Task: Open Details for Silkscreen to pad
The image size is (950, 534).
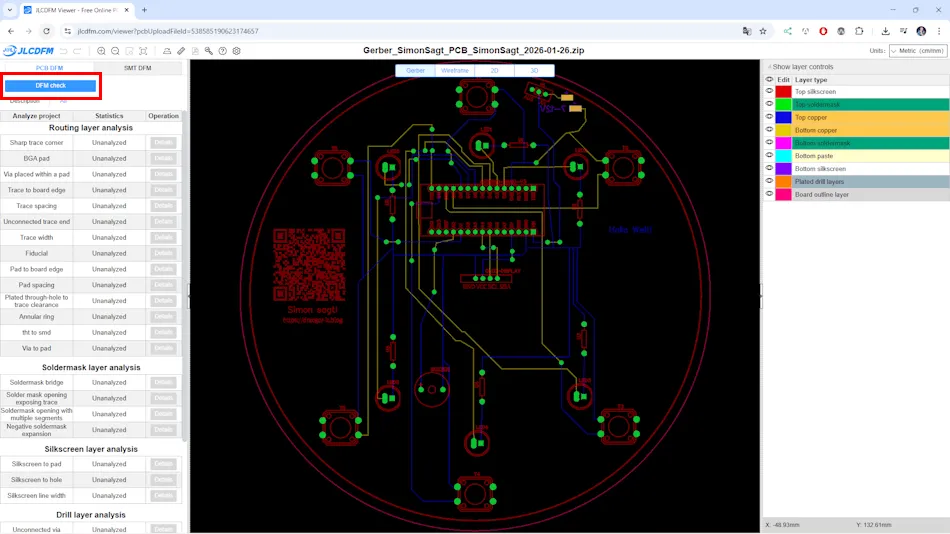Action: point(163,464)
